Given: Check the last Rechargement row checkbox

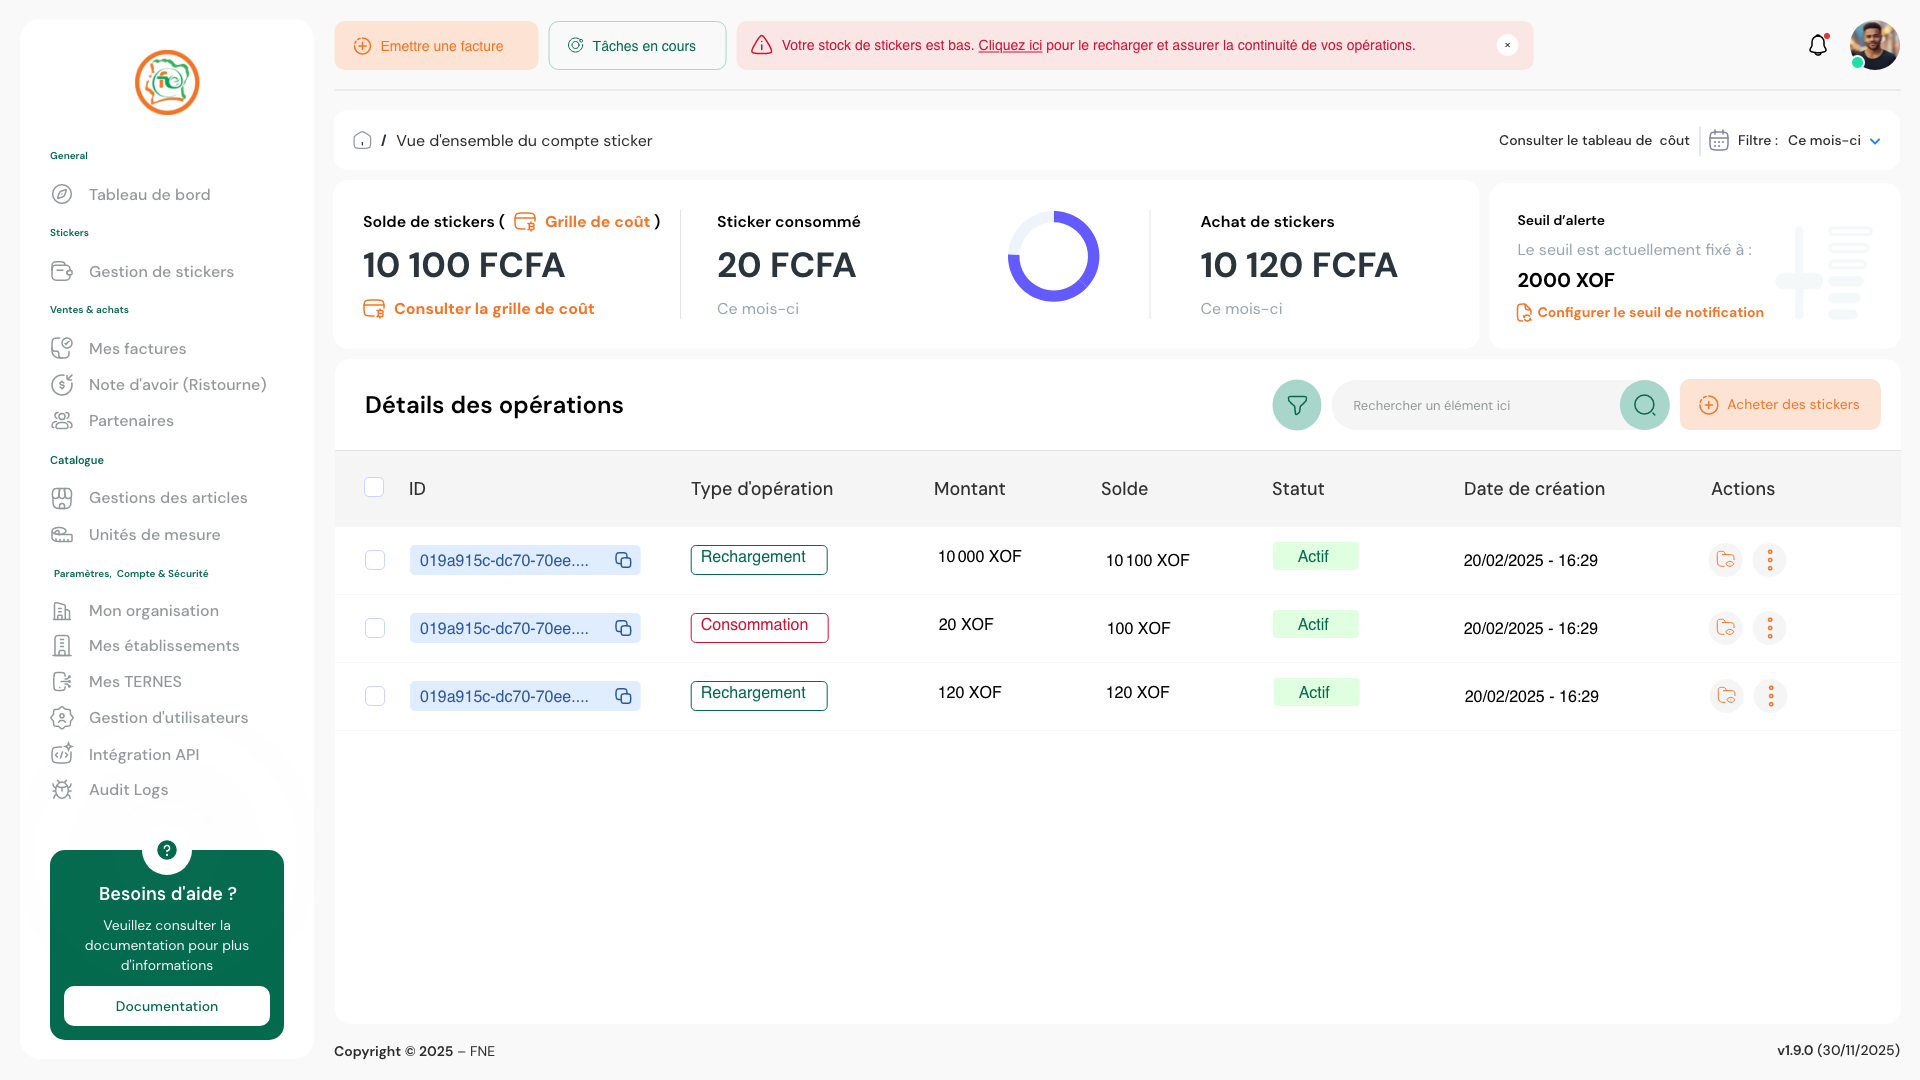Looking at the screenshot, I should pos(375,696).
